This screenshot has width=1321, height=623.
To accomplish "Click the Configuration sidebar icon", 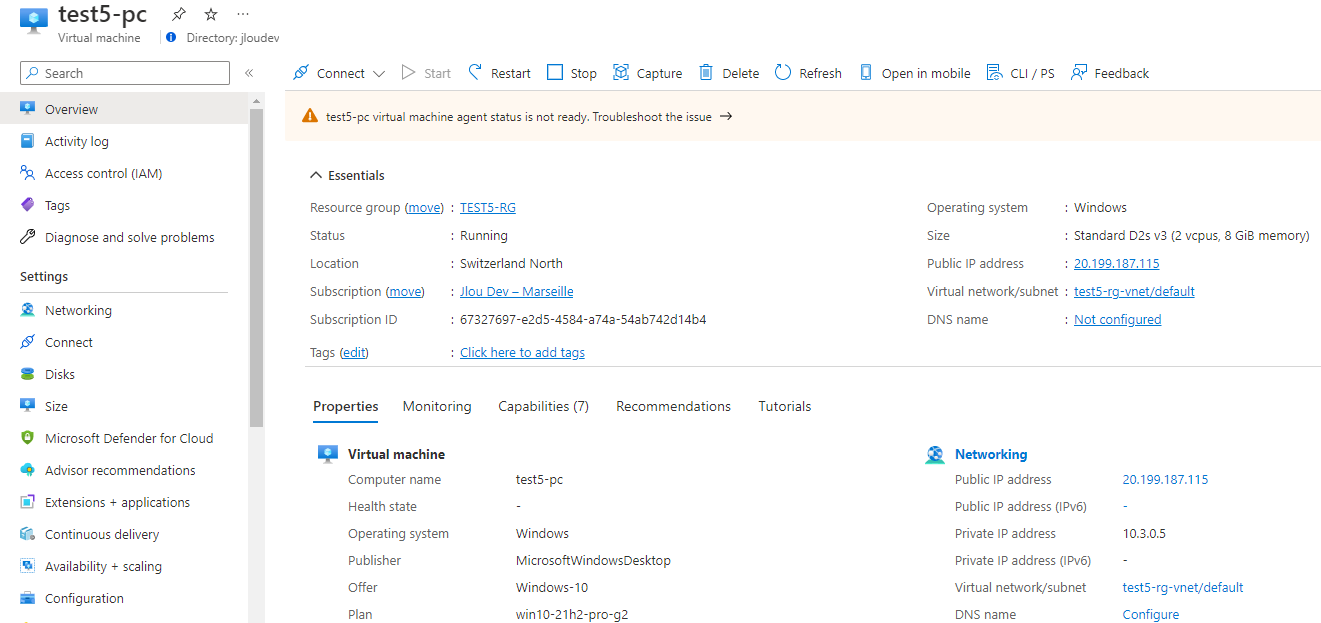I will [x=28, y=598].
